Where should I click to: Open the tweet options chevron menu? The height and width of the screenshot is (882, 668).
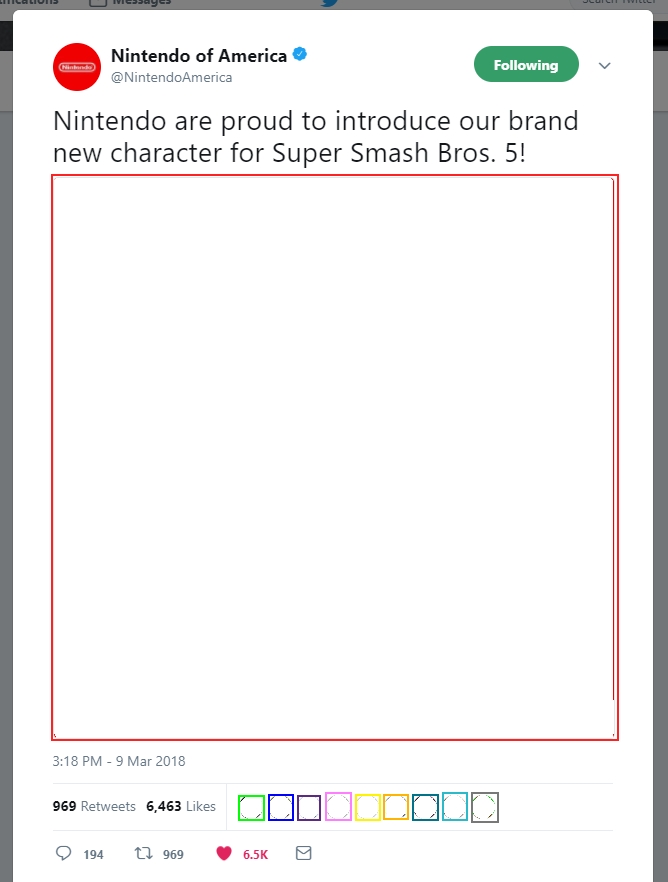(604, 66)
